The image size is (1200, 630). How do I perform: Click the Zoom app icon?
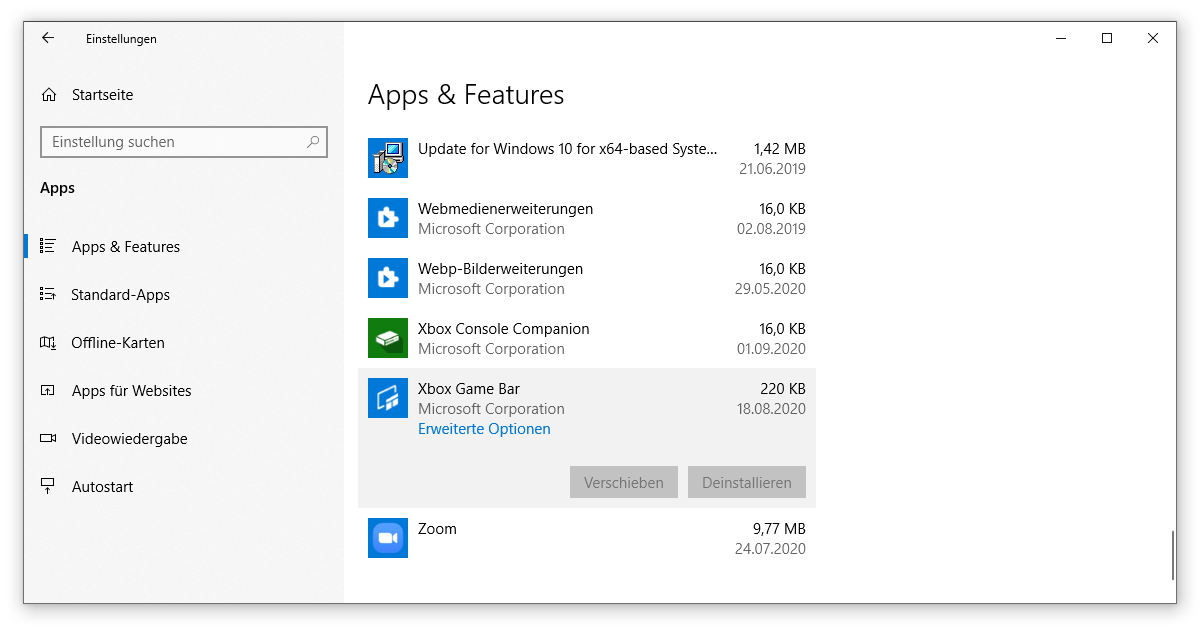(x=387, y=538)
